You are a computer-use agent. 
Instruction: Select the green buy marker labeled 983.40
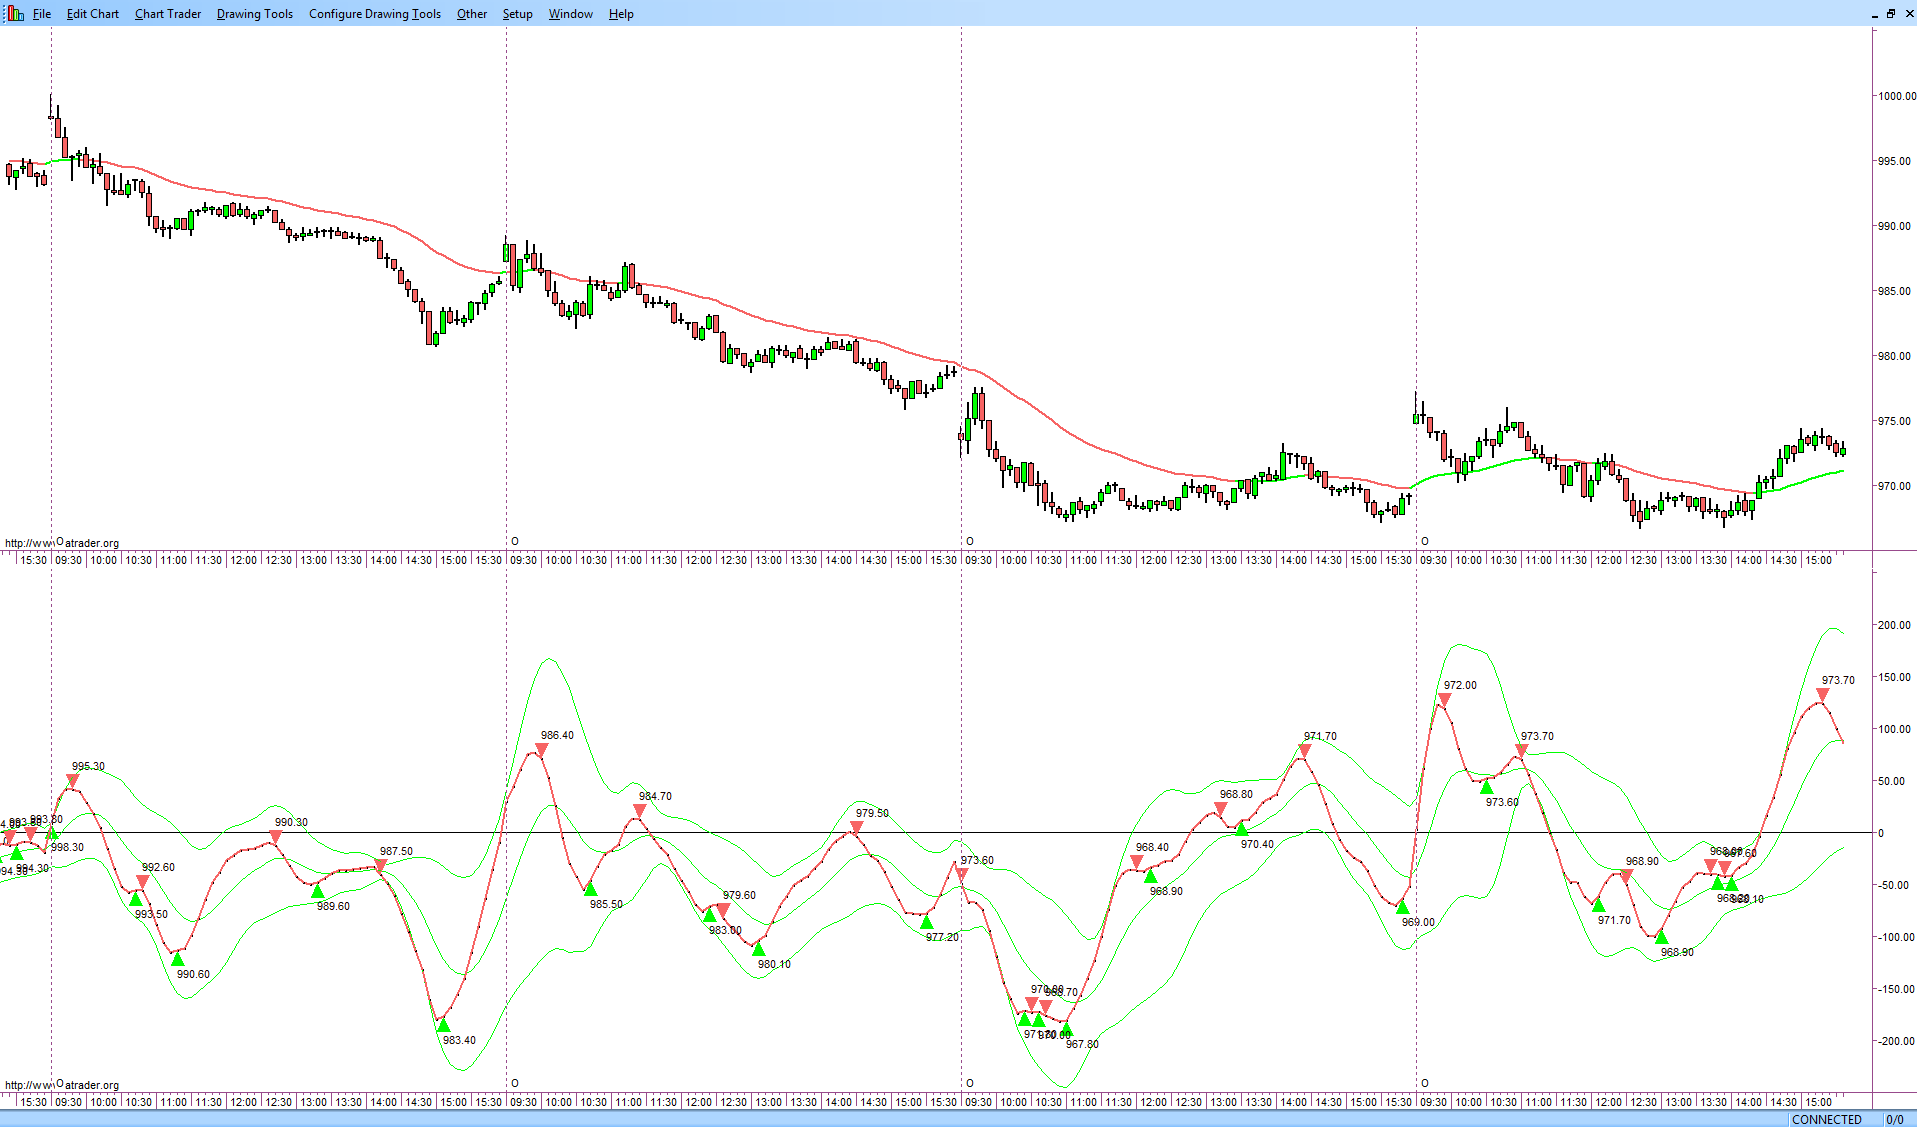(x=444, y=1026)
